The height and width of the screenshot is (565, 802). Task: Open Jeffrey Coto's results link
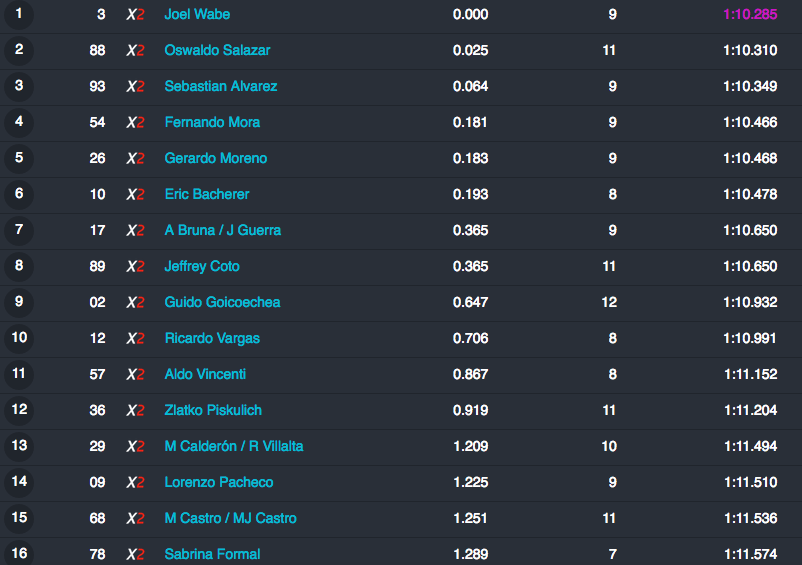tap(202, 266)
